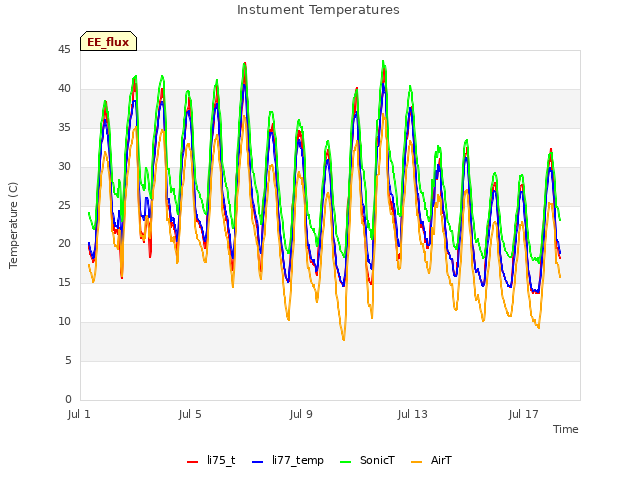This screenshot has width=640, height=480.
Task: Click the 20 y-axis tick label
Action: coord(64,244)
